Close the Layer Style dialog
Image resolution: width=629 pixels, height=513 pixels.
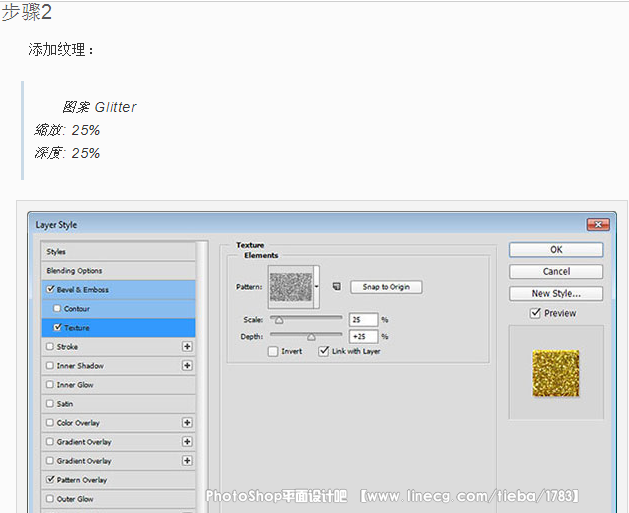click(598, 225)
